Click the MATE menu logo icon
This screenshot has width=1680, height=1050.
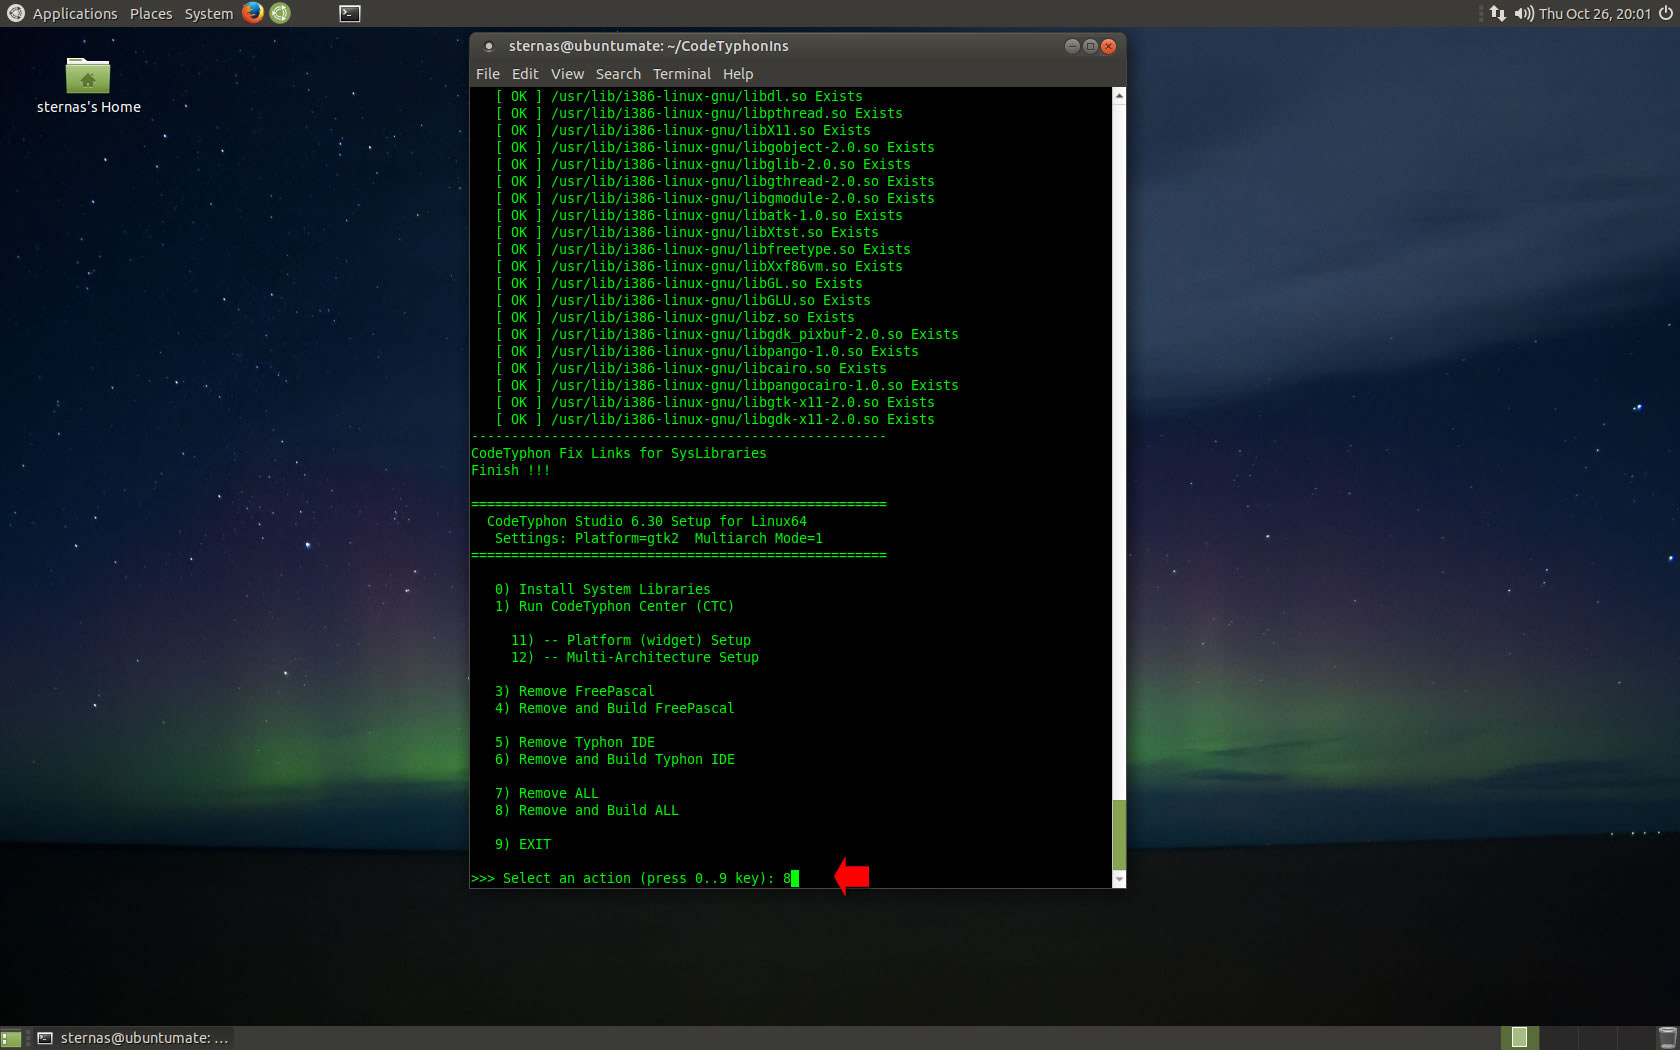click(15, 13)
